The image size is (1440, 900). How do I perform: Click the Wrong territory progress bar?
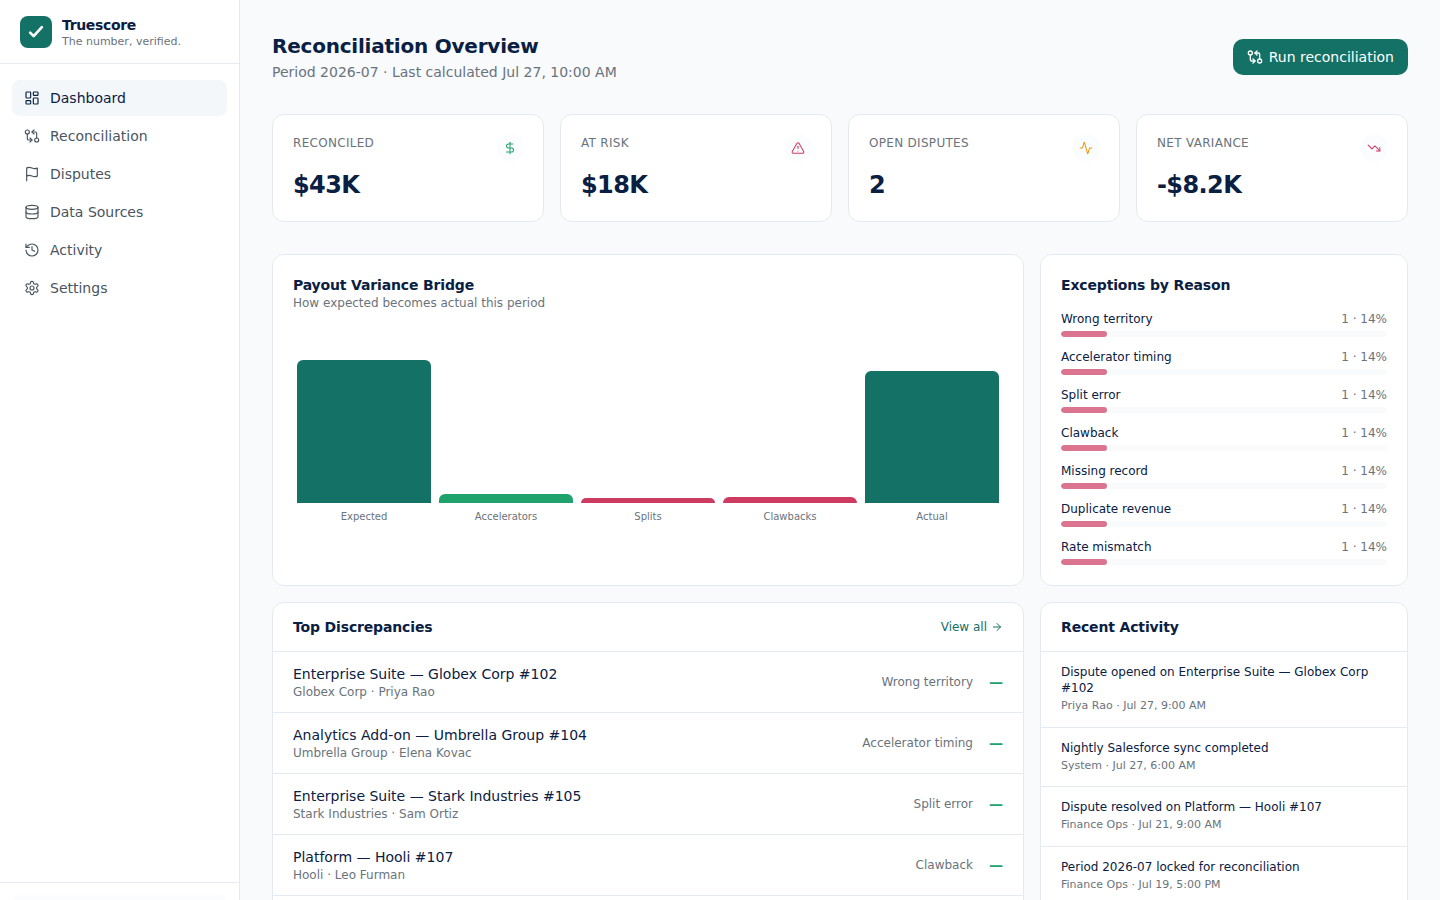pyautogui.click(x=1224, y=334)
